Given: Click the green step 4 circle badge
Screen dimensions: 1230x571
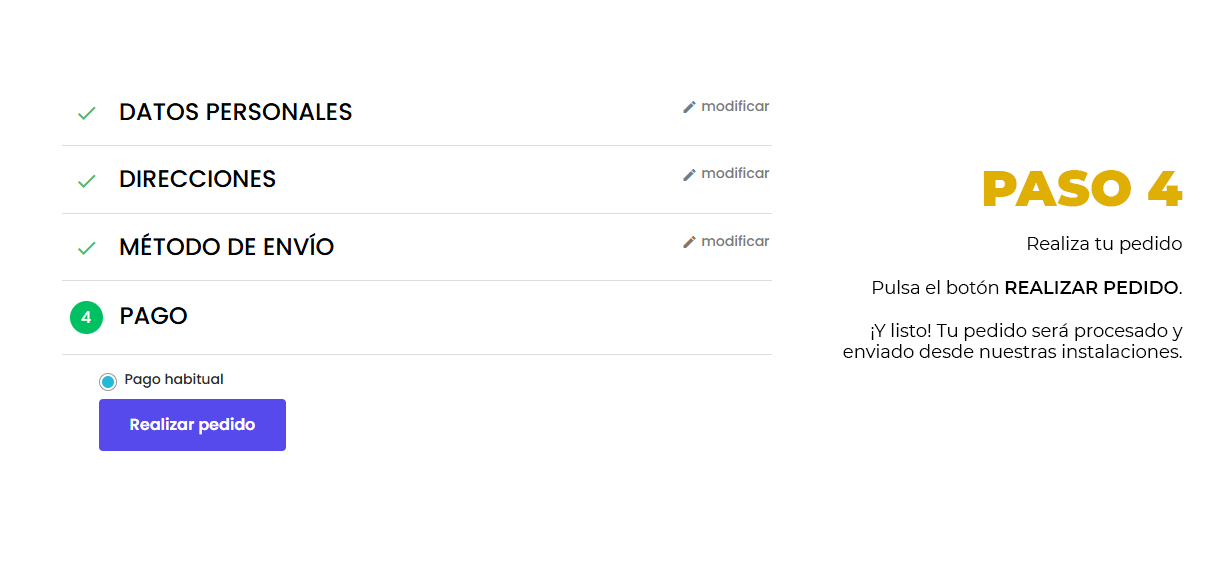Looking at the screenshot, I should click(x=87, y=318).
